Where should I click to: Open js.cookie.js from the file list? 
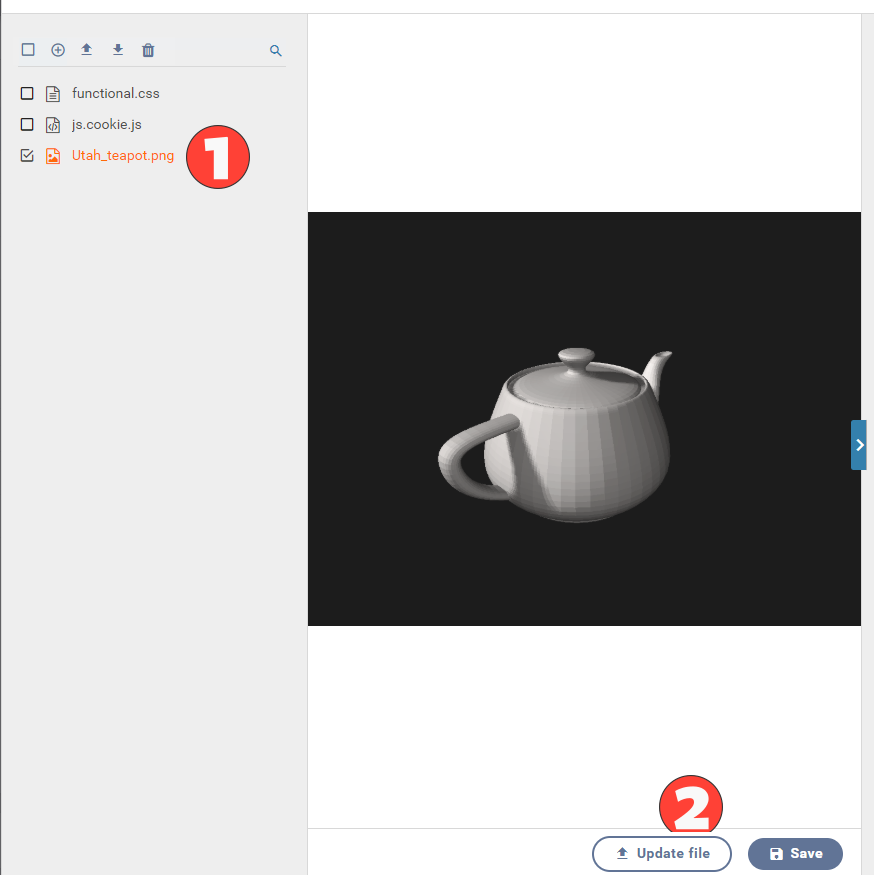pos(107,125)
